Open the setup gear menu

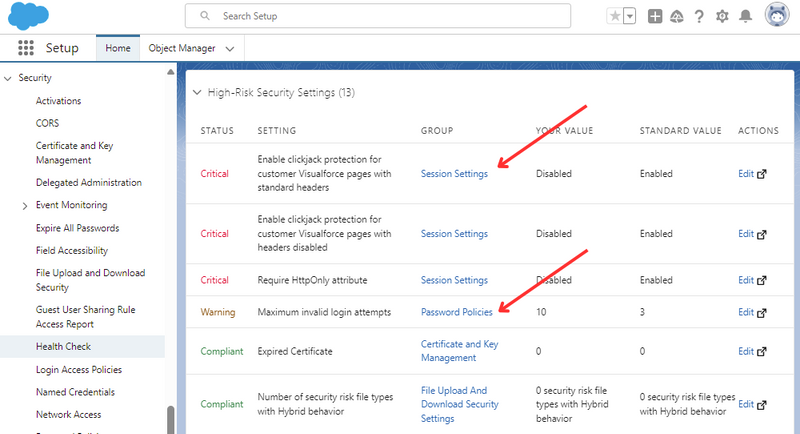pyautogui.click(x=722, y=16)
